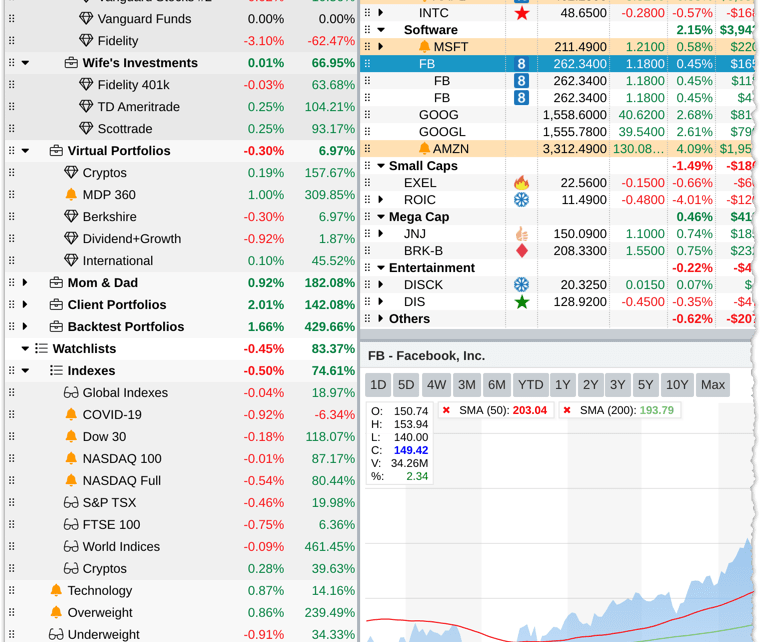
Task: Expand the Client Portfolios group
Action: (25, 305)
